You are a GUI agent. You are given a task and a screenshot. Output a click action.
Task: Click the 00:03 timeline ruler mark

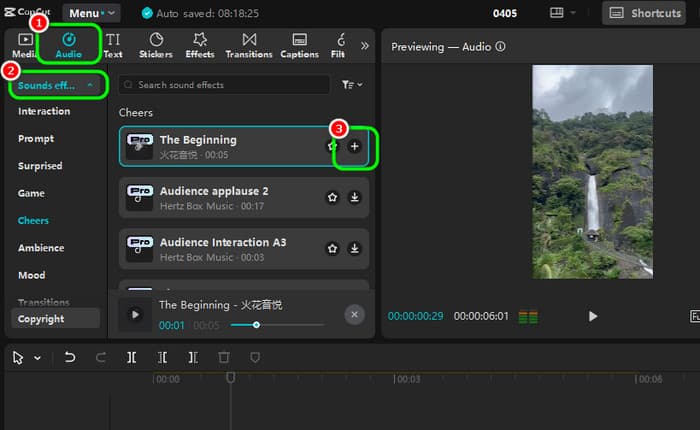(408, 379)
